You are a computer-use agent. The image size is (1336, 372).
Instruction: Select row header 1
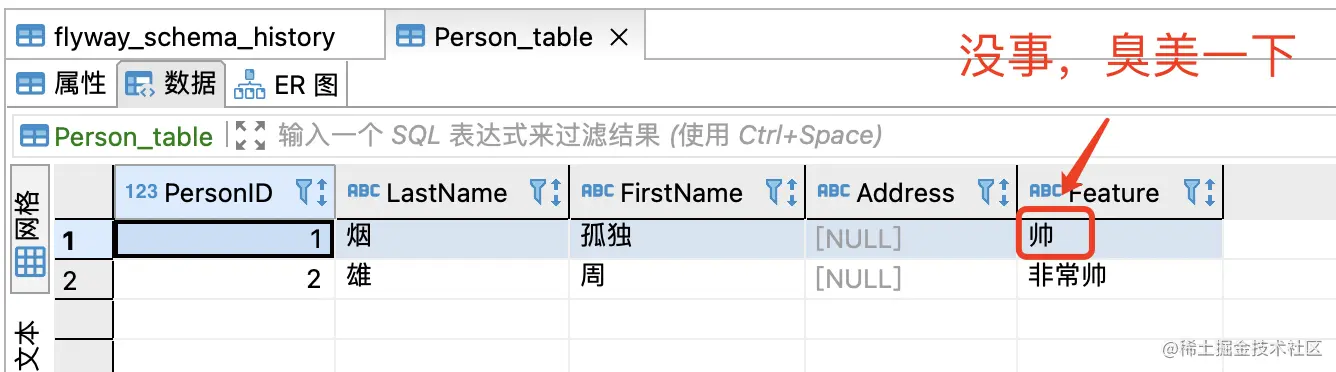(83, 239)
